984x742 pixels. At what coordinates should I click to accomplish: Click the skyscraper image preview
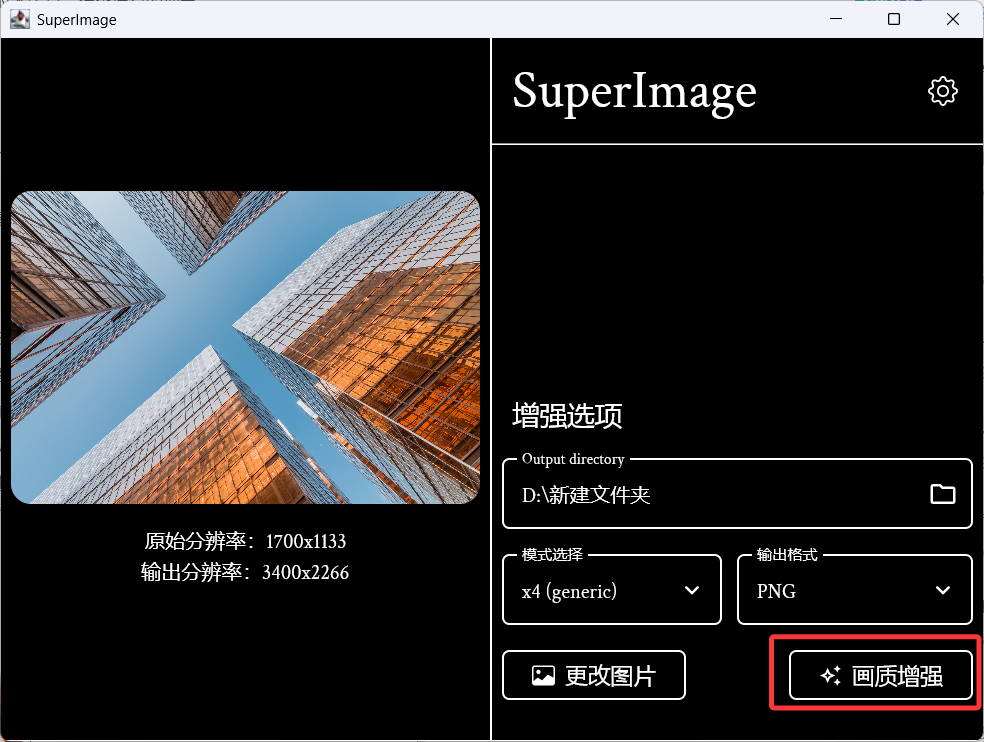coord(246,347)
